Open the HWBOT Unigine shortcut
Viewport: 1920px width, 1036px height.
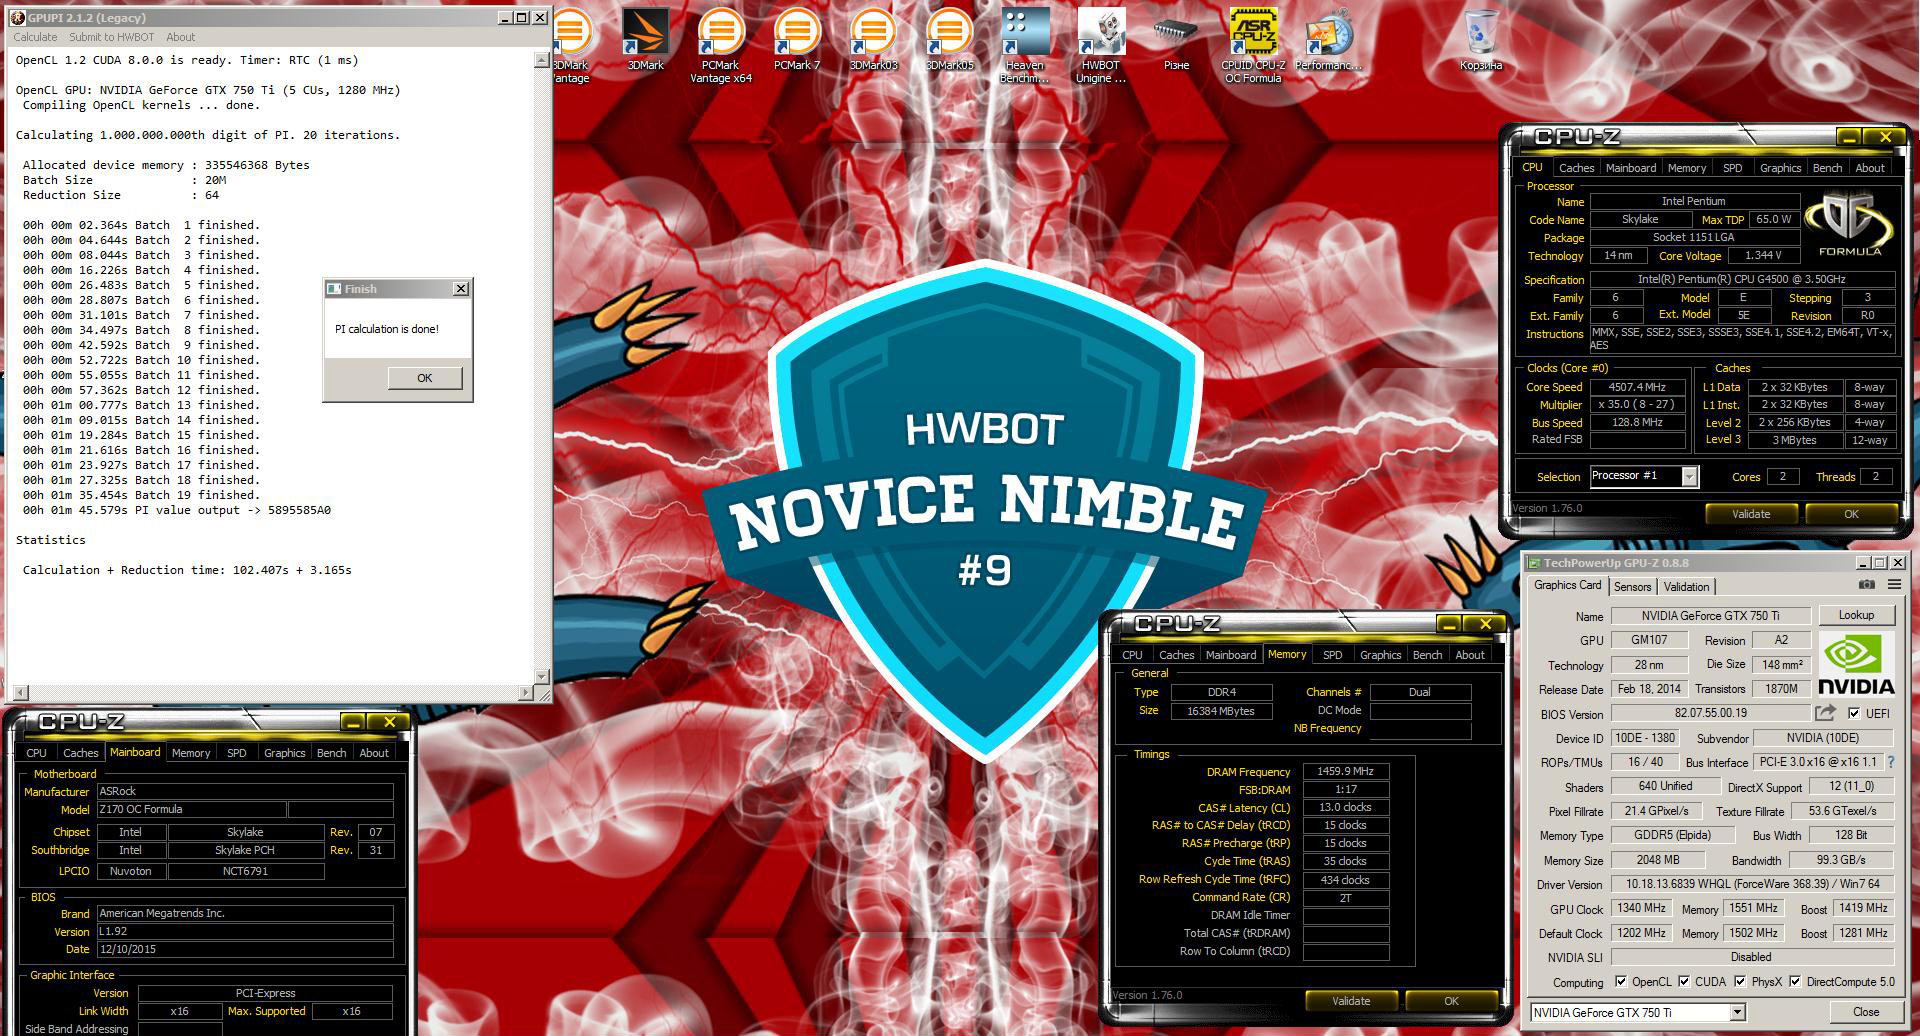point(1101,45)
